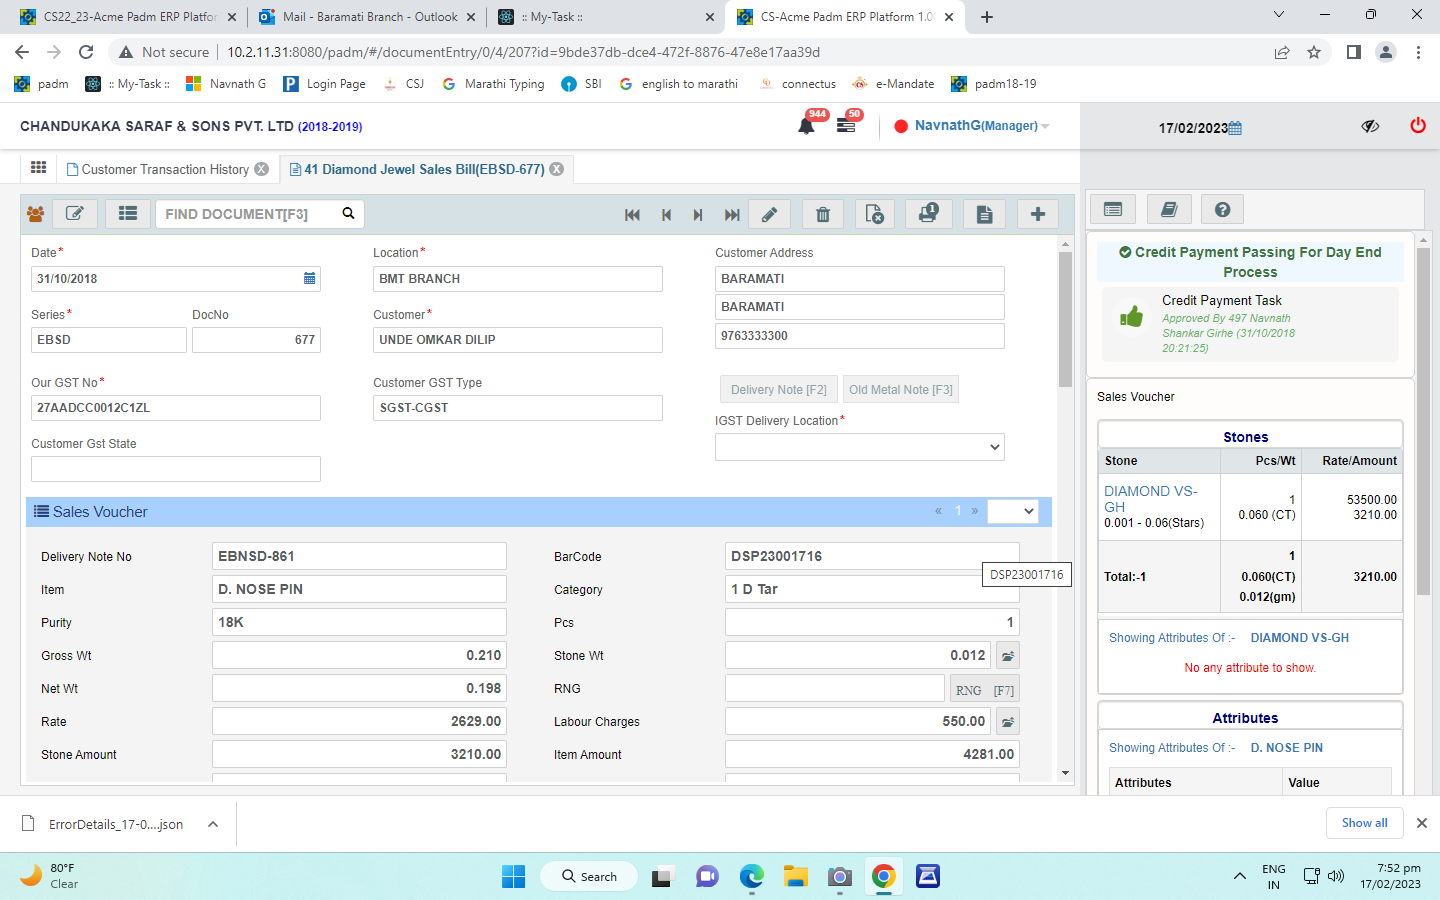Click the Old Metal Note [F3] button
The width and height of the screenshot is (1440, 900).
[x=901, y=390]
